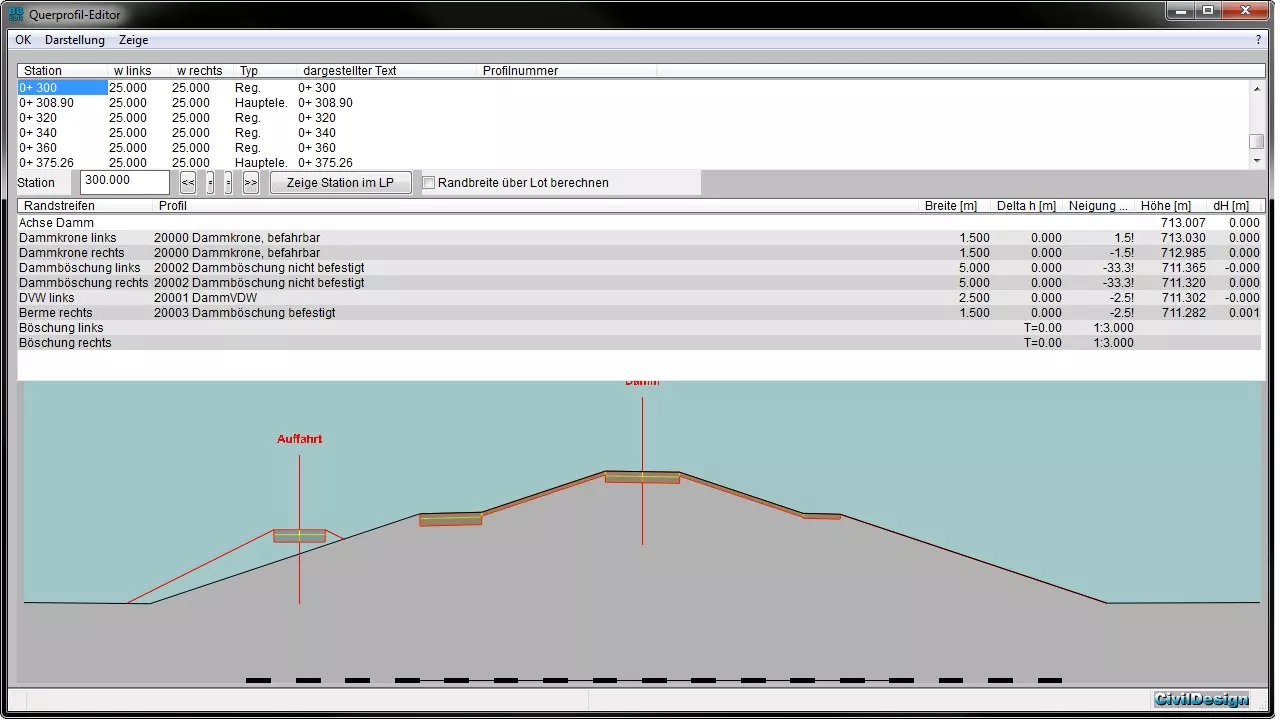
Task: Step to next station using small arrow
Action: tap(228, 183)
